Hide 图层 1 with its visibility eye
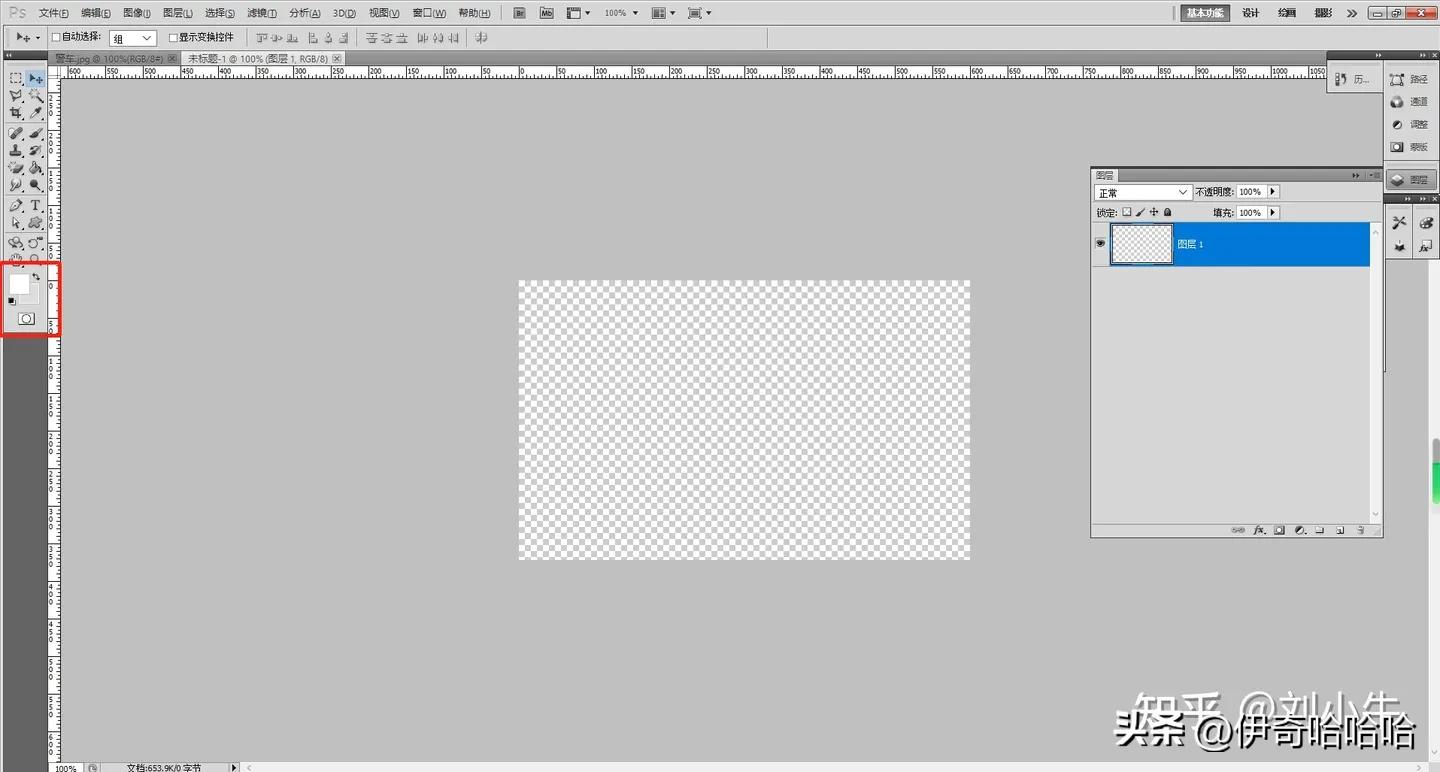The image size is (1440, 772). click(x=1100, y=243)
